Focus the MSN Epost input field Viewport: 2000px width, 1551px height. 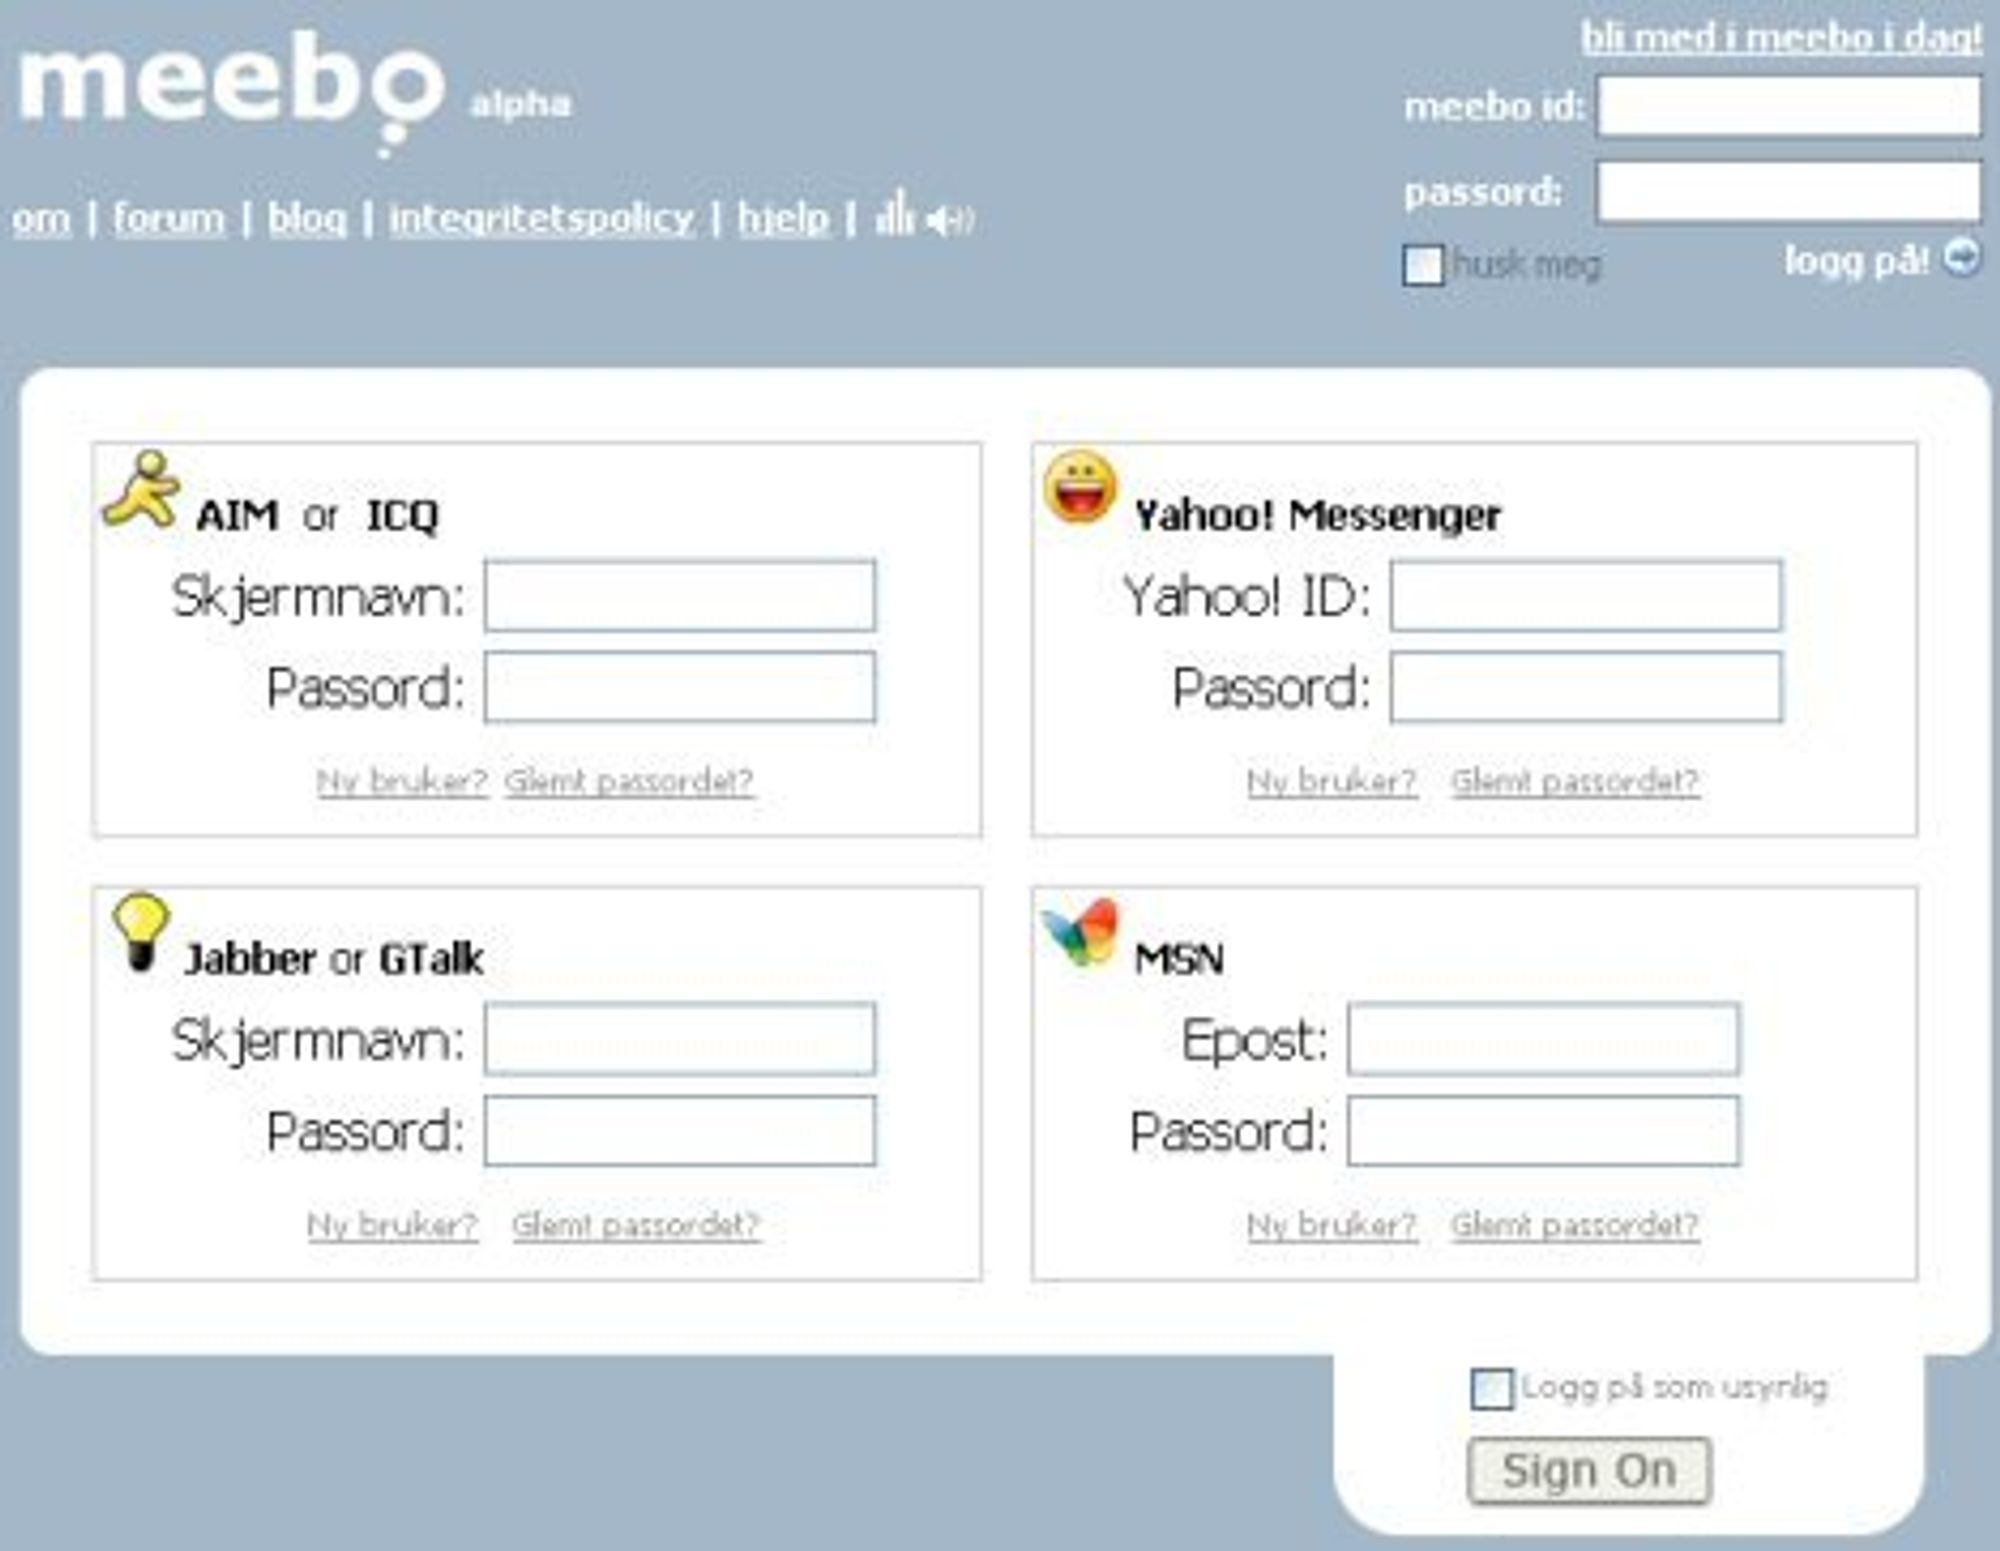pos(1543,1040)
